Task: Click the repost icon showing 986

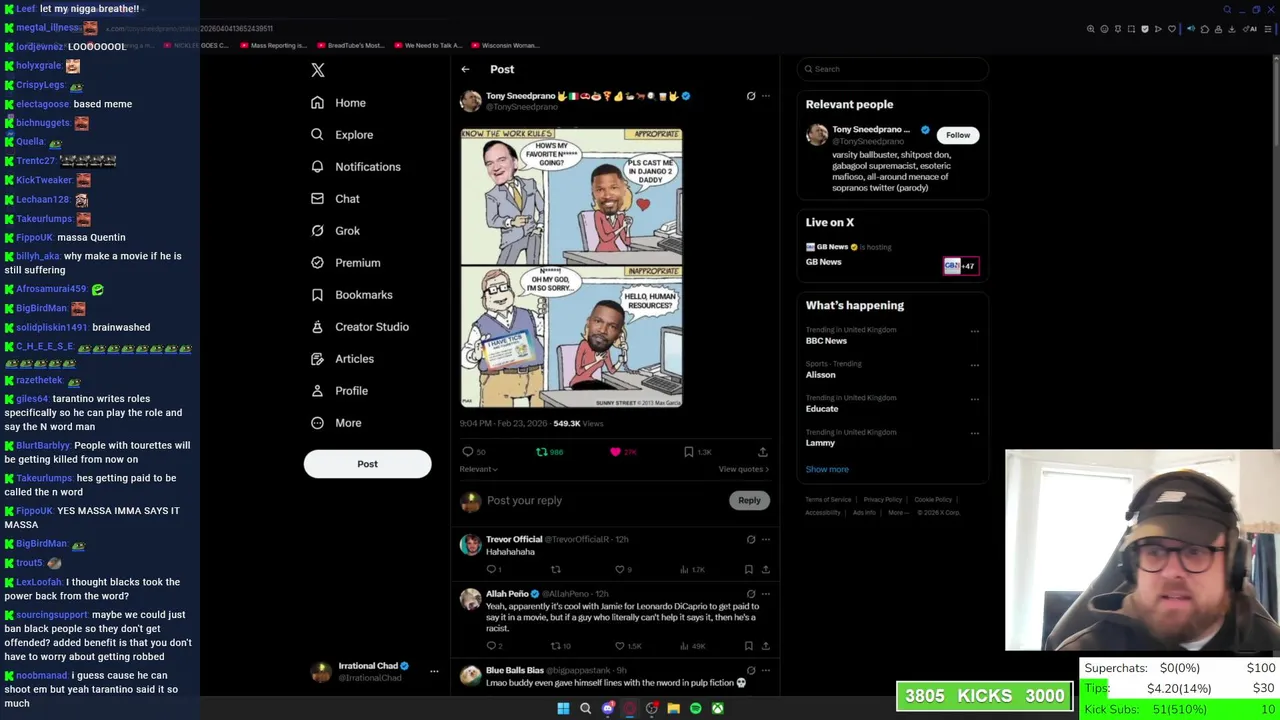Action: (542, 452)
